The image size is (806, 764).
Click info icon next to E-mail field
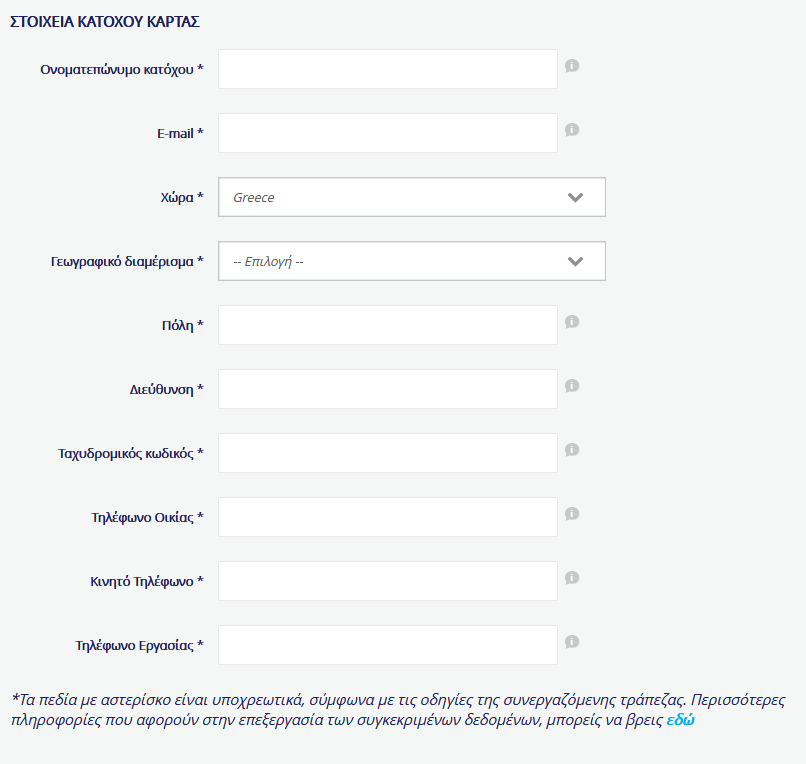[572, 130]
